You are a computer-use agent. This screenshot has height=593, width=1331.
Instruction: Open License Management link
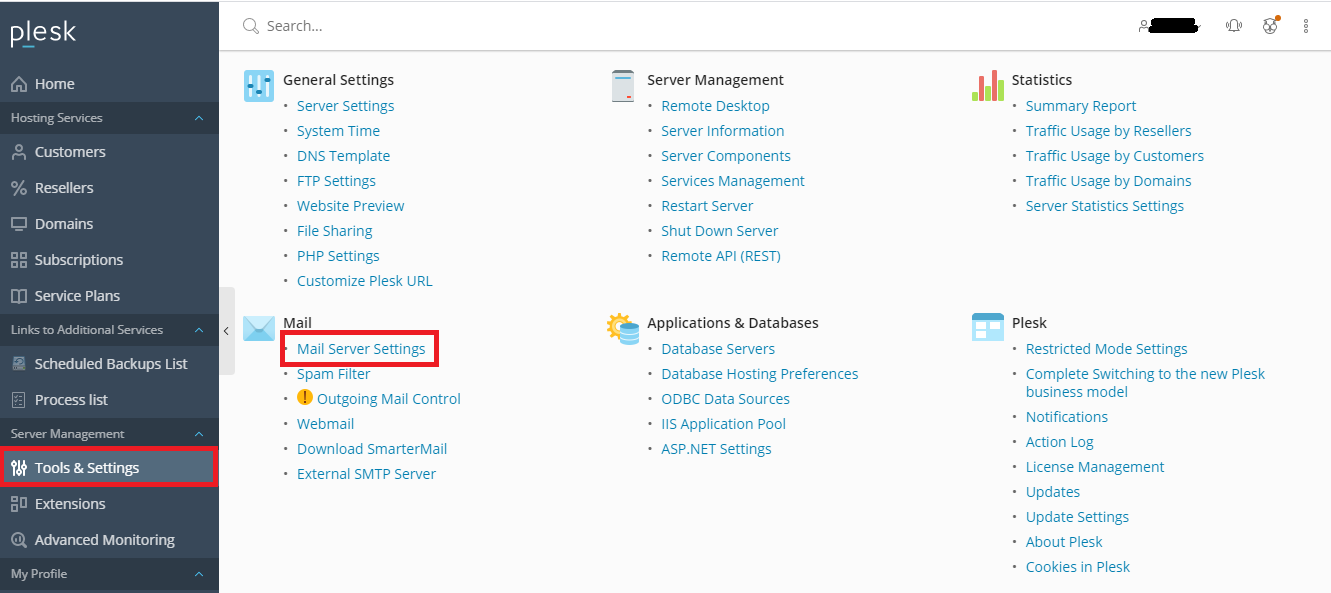[1095, 467]
